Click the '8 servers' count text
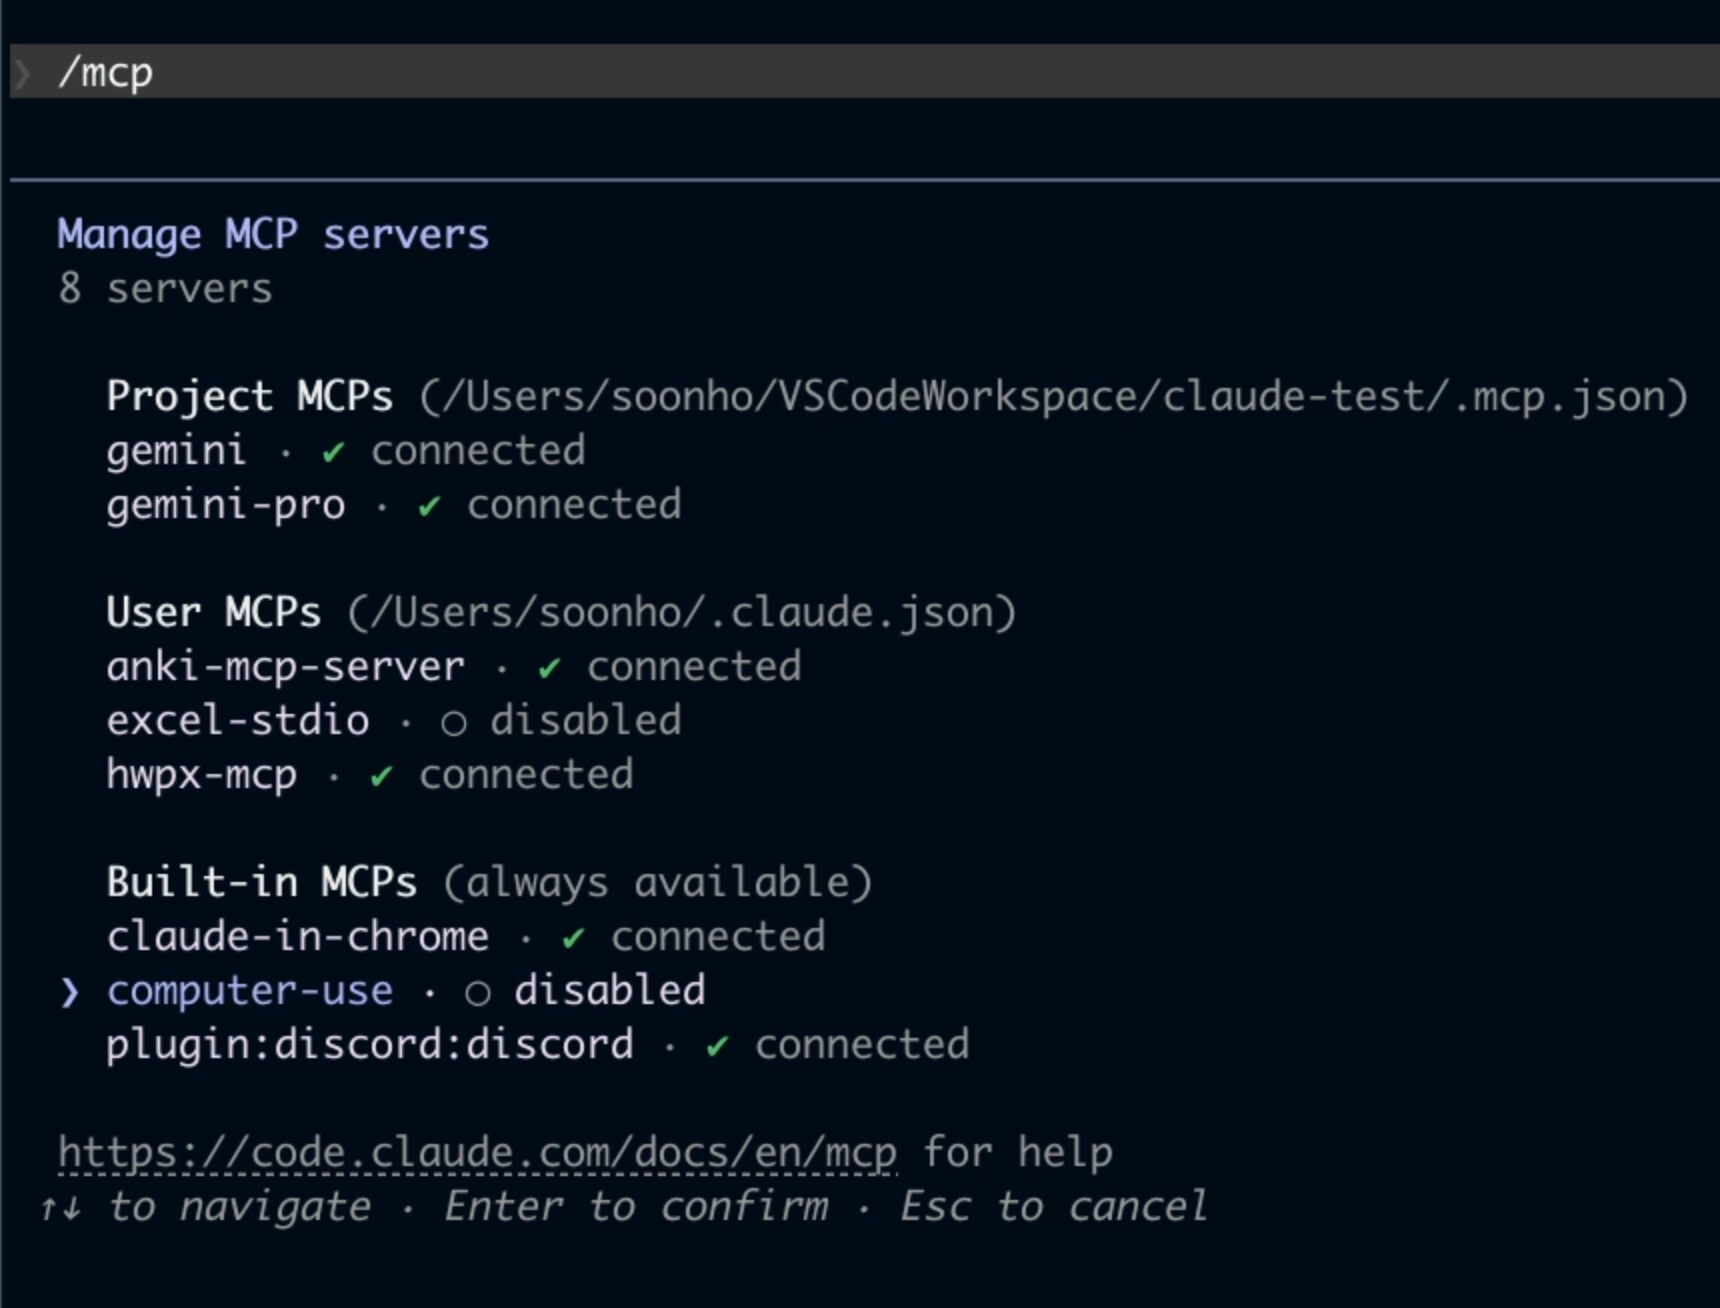 [x=165, y=289]
